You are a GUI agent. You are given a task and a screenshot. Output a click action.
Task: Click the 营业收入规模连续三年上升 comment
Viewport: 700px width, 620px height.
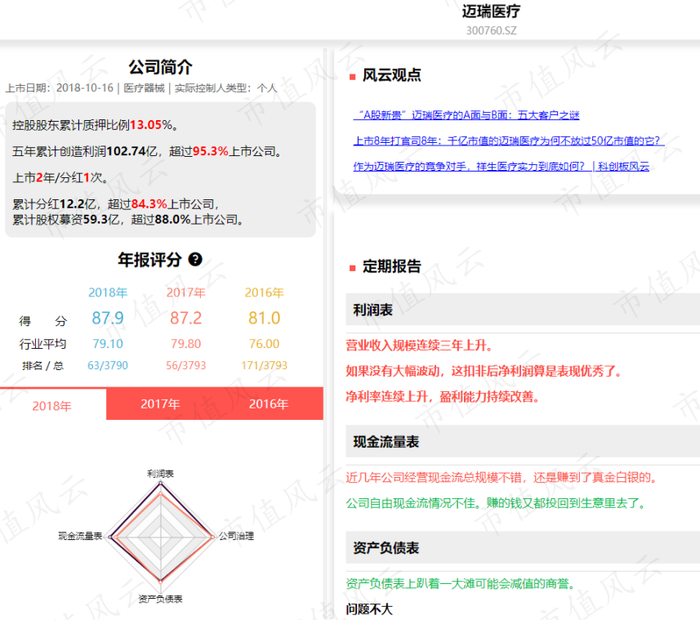pos(419,345)
